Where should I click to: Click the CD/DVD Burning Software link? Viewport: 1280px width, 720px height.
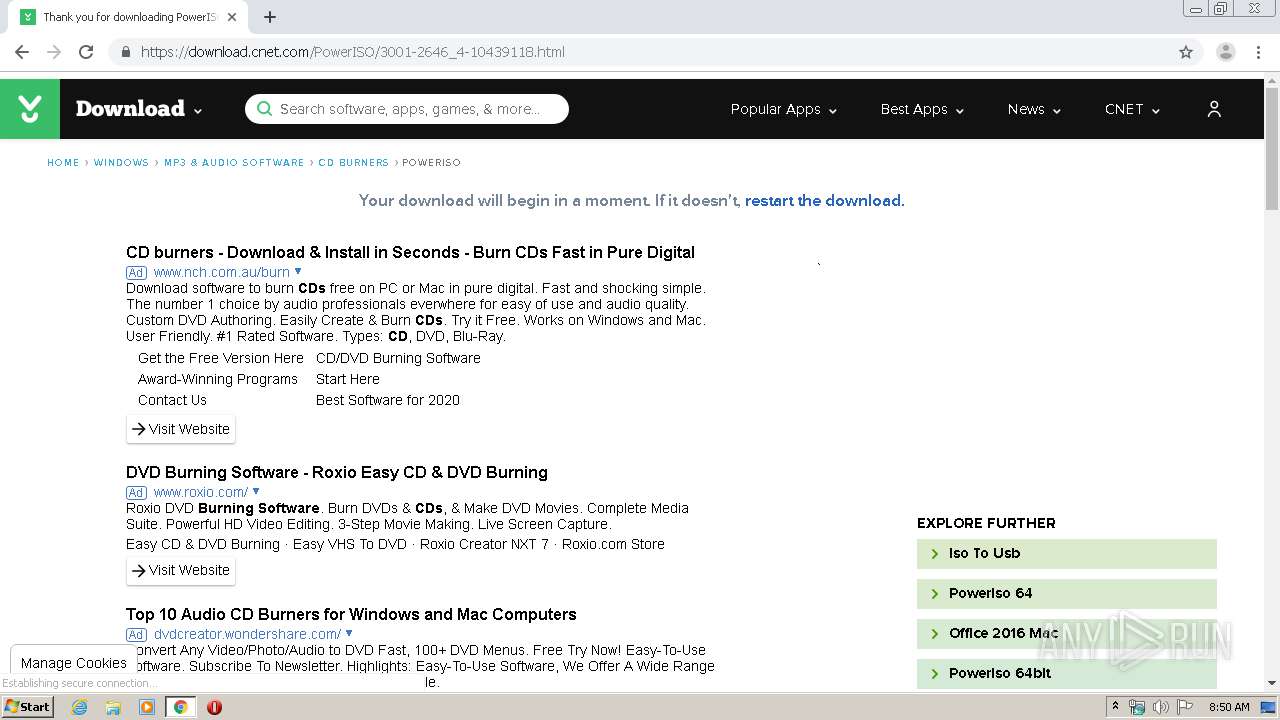[398, 358]
